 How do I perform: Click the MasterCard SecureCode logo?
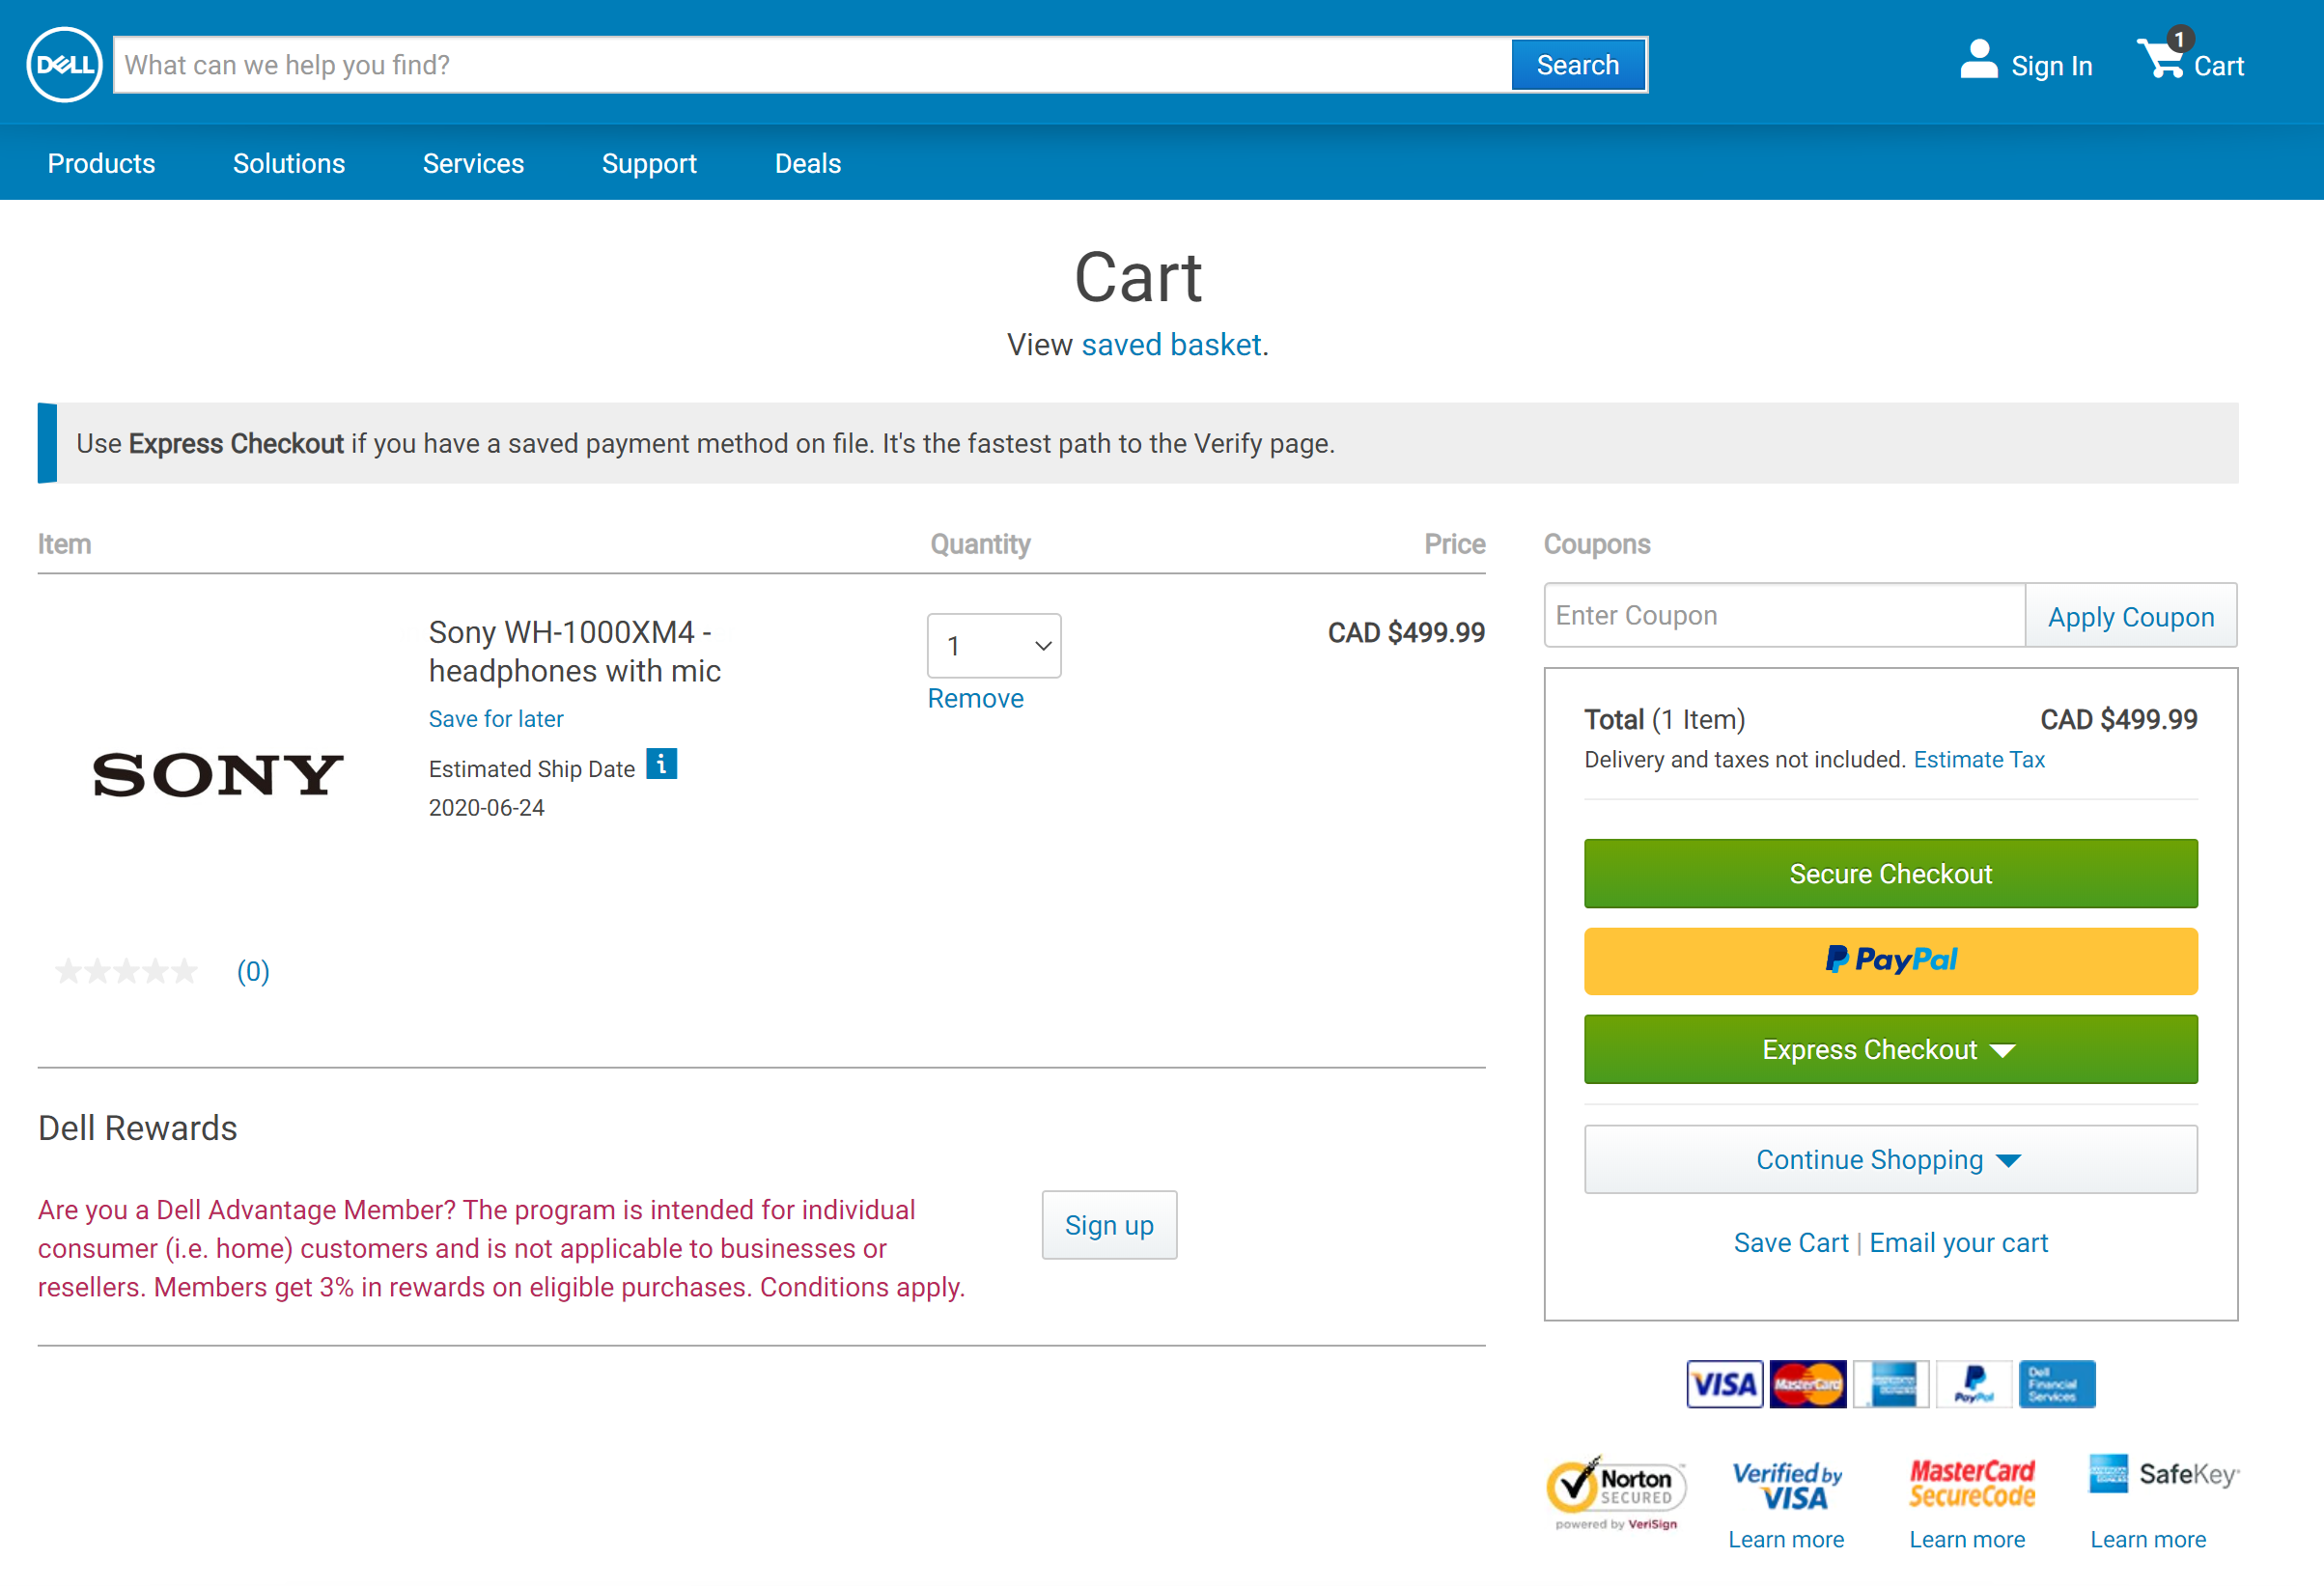tap(1972, 1484)
